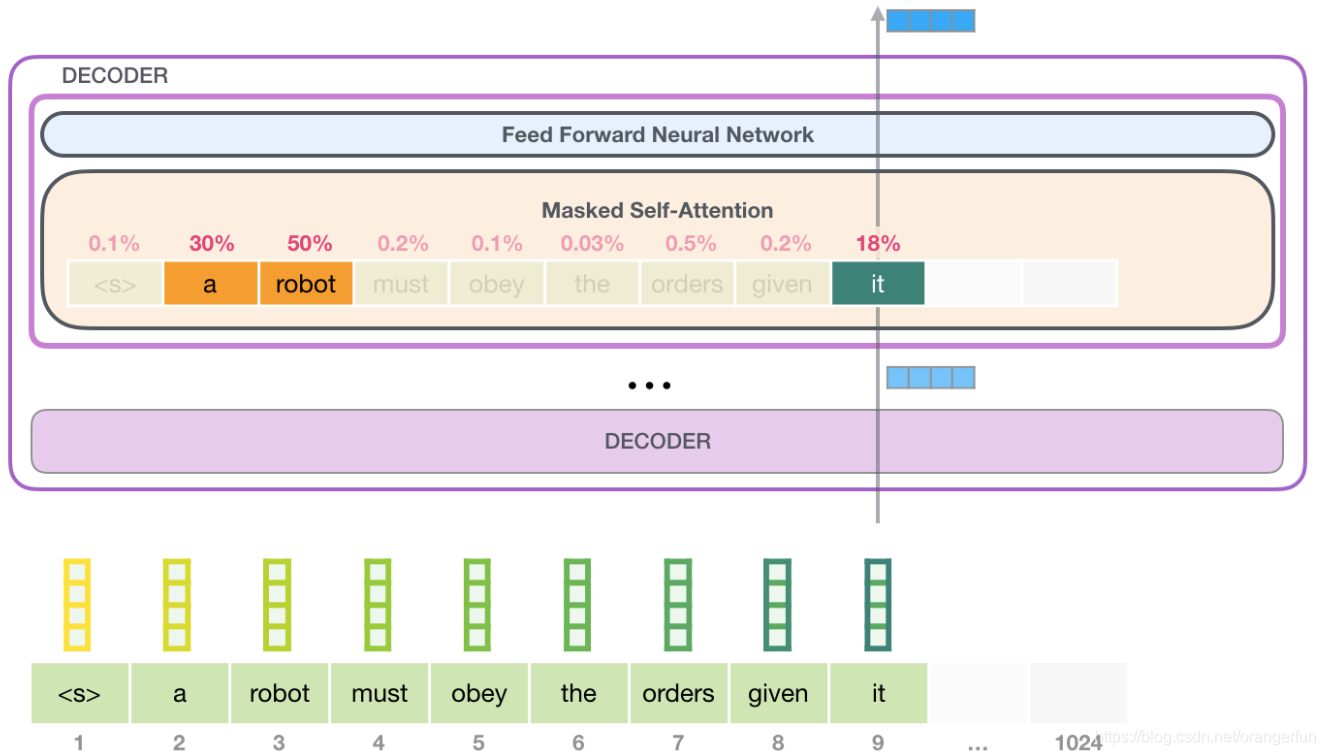This screenshot has width=1325, height=755.
Task: Click the faded 'must' attention token
Action: coord(401,284)
